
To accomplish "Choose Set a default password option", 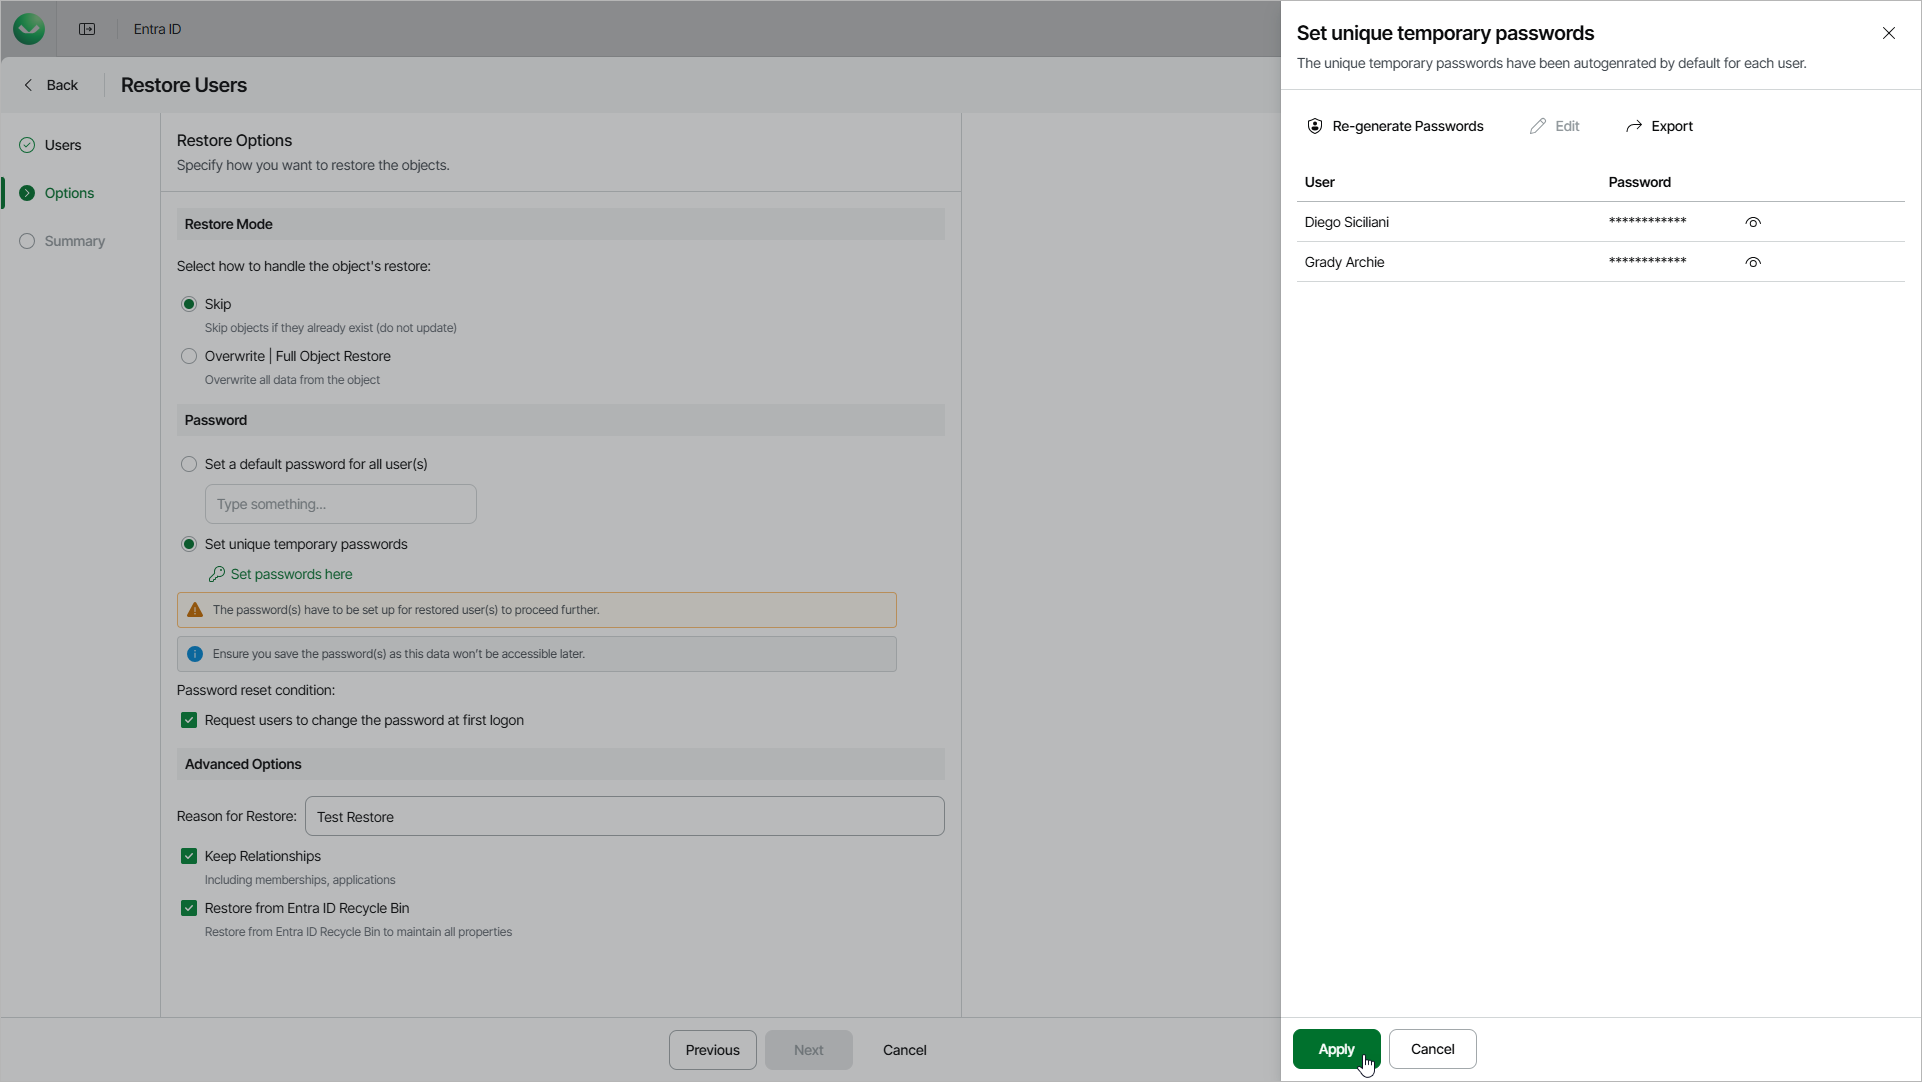I will click(x=189, y=464).
